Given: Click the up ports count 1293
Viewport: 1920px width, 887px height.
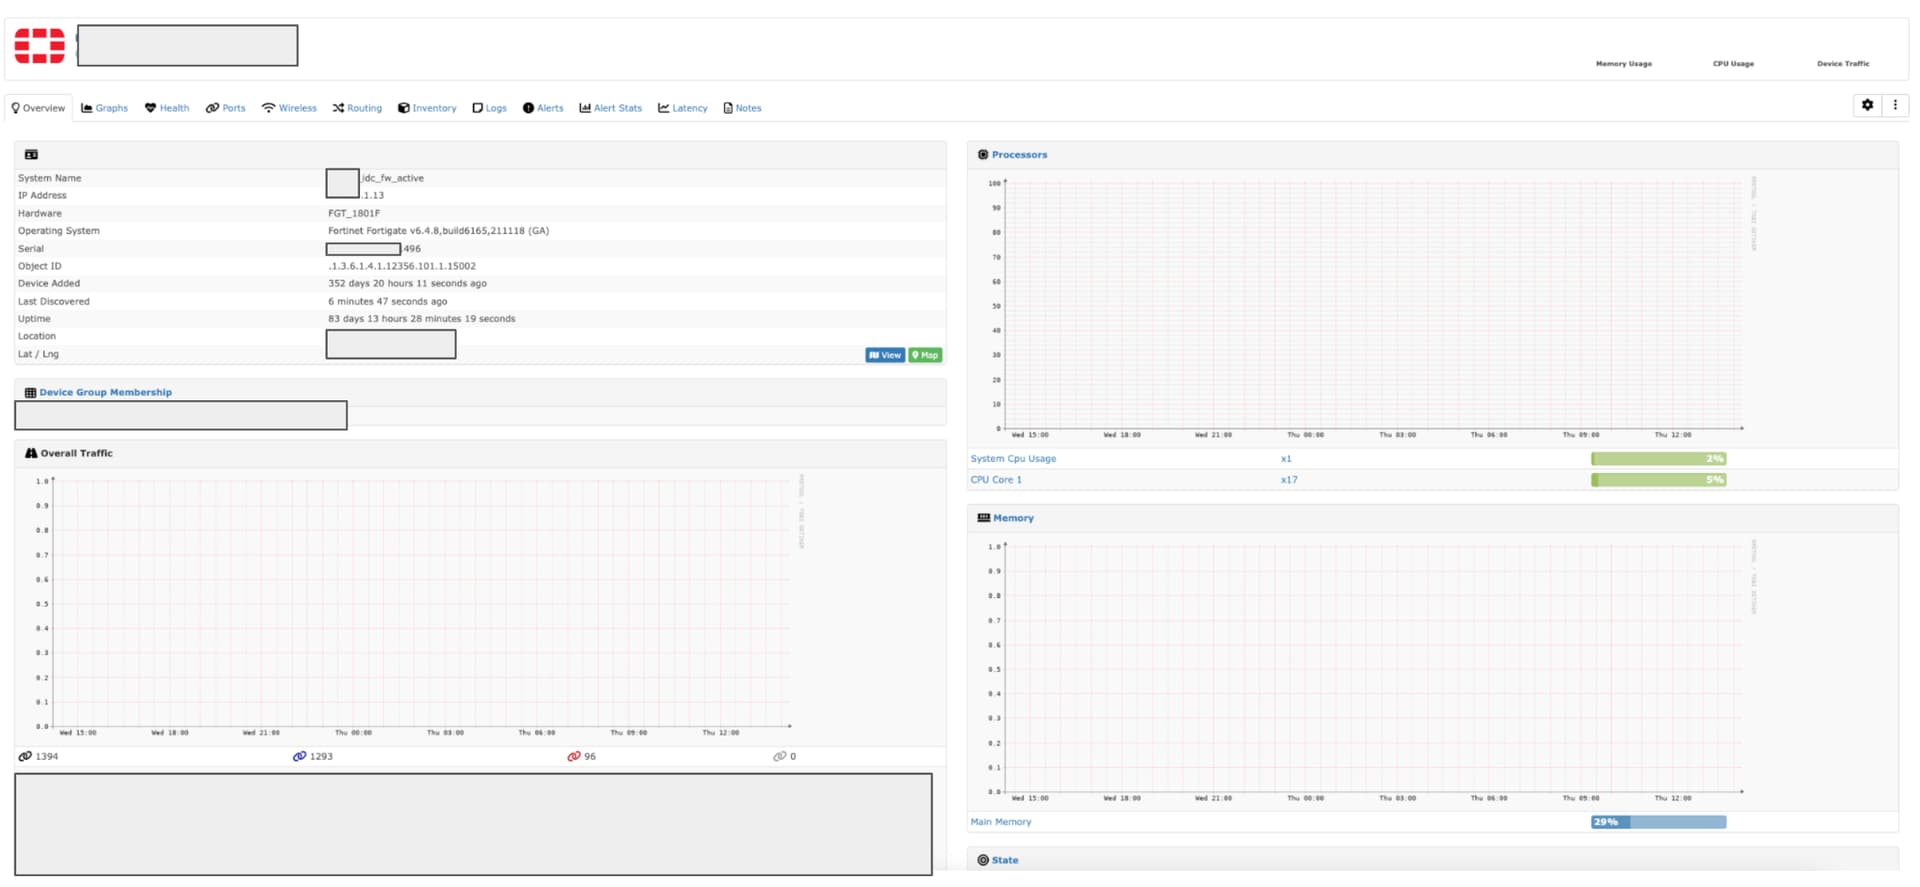Looking at the screenshot, I should (x=321, y=756).
